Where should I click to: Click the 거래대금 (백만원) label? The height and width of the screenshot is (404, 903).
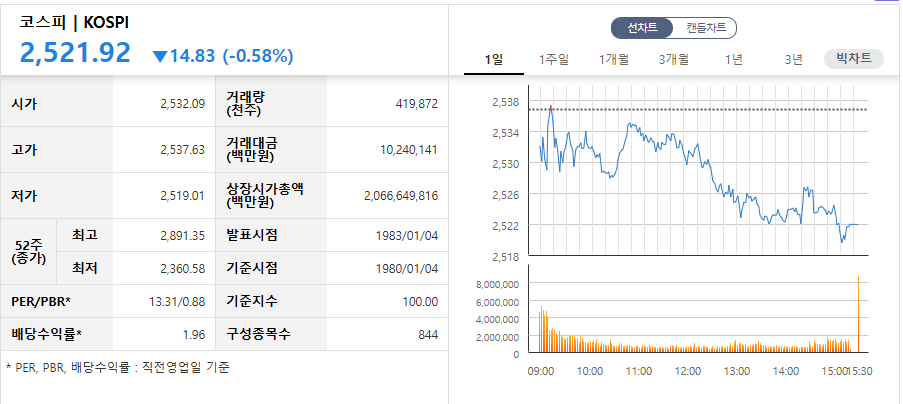(251, 150)
